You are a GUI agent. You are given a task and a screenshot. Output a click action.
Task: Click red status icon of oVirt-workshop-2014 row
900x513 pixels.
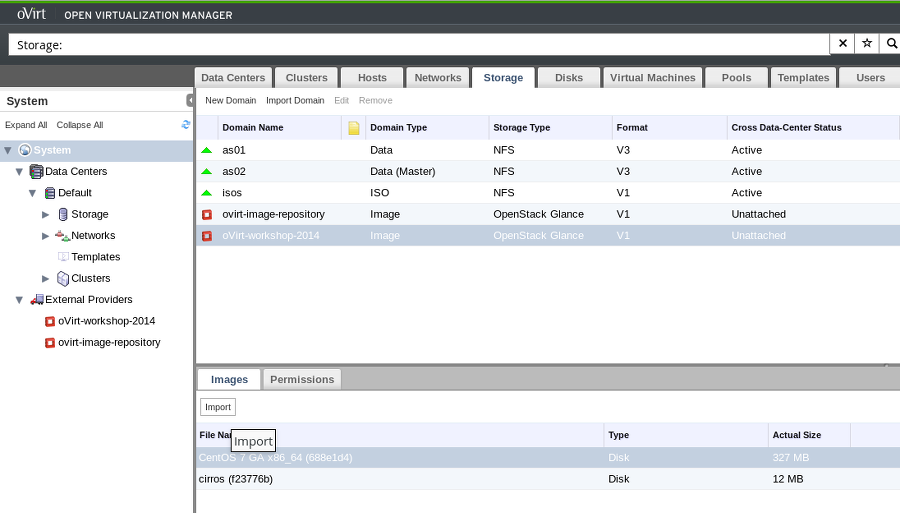coord(207,236)
